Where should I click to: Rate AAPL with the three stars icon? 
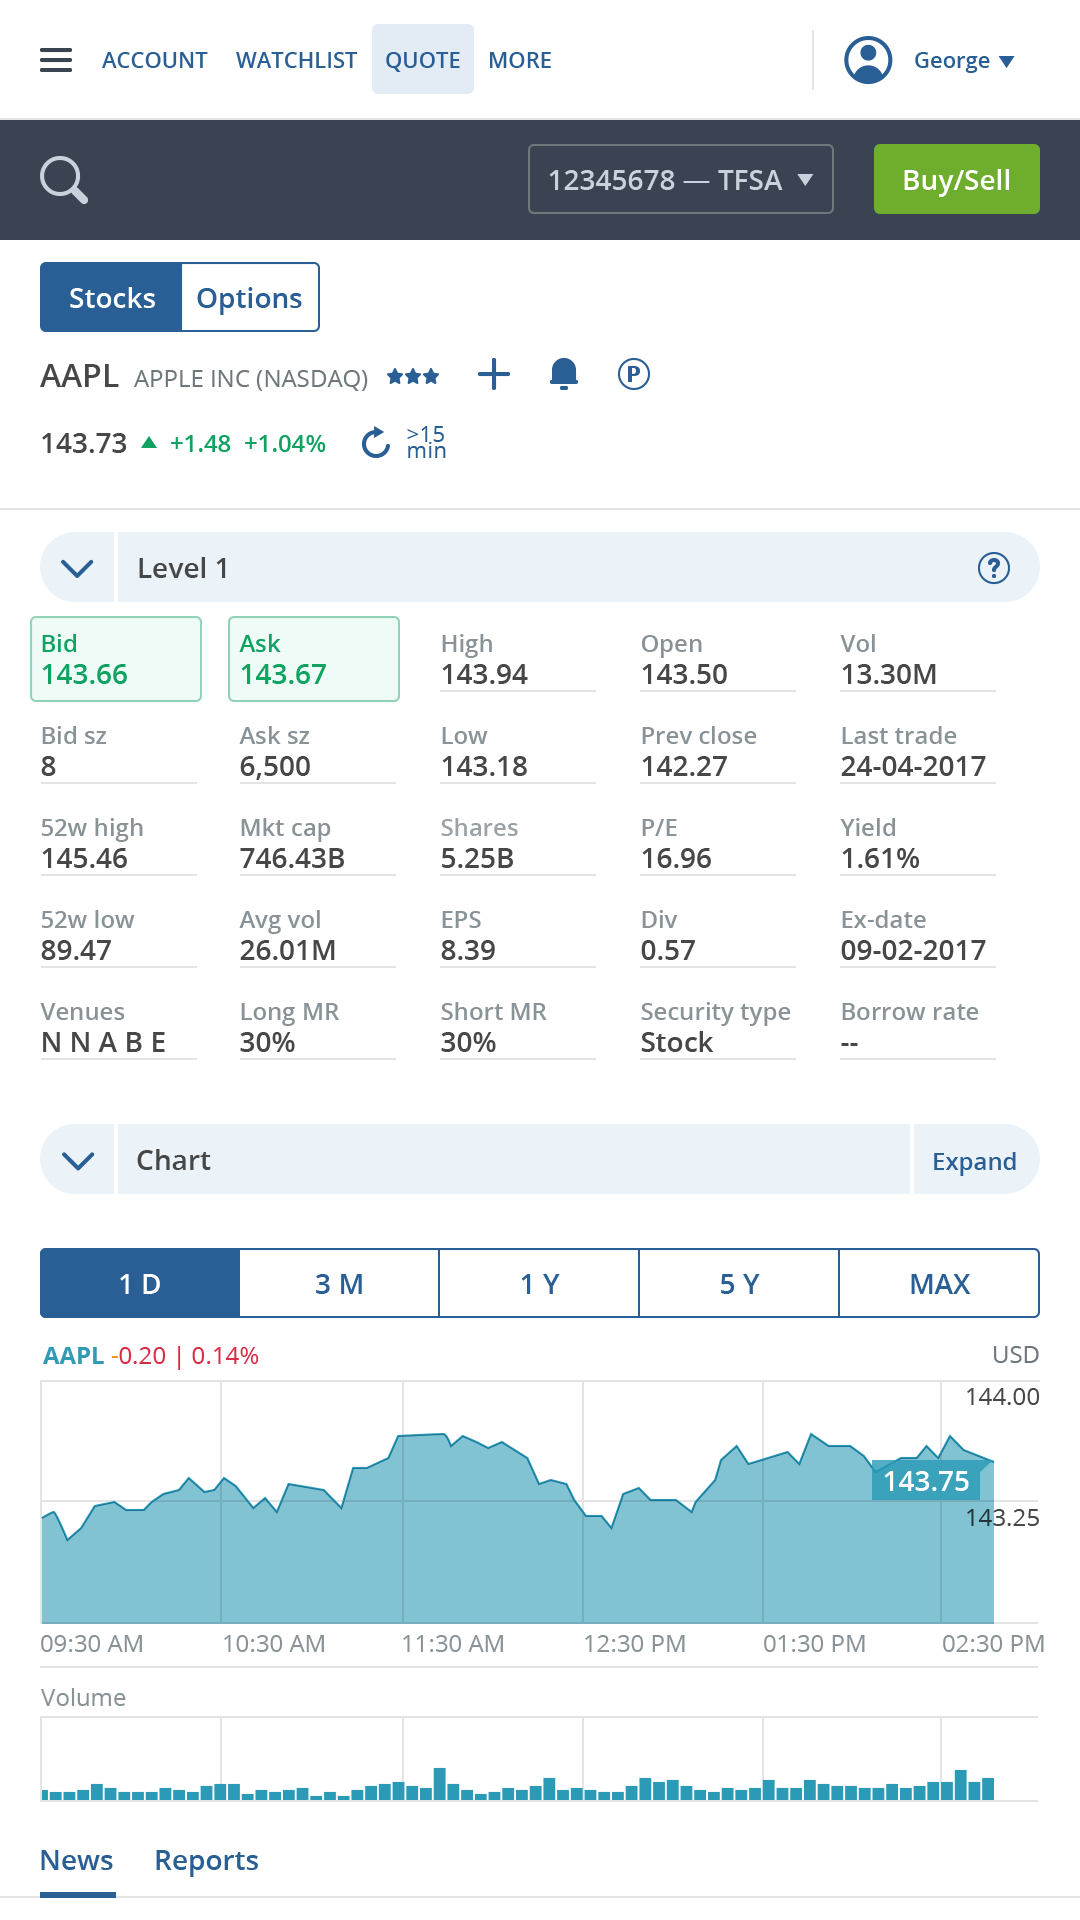coord(413,376)
